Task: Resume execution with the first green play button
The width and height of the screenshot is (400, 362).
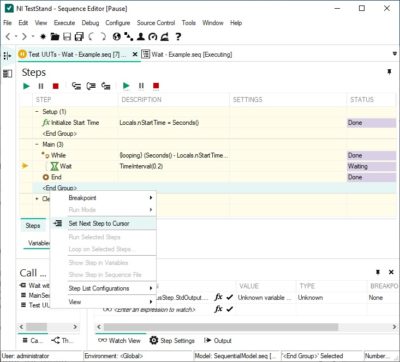Action: (x=26, y=86)
